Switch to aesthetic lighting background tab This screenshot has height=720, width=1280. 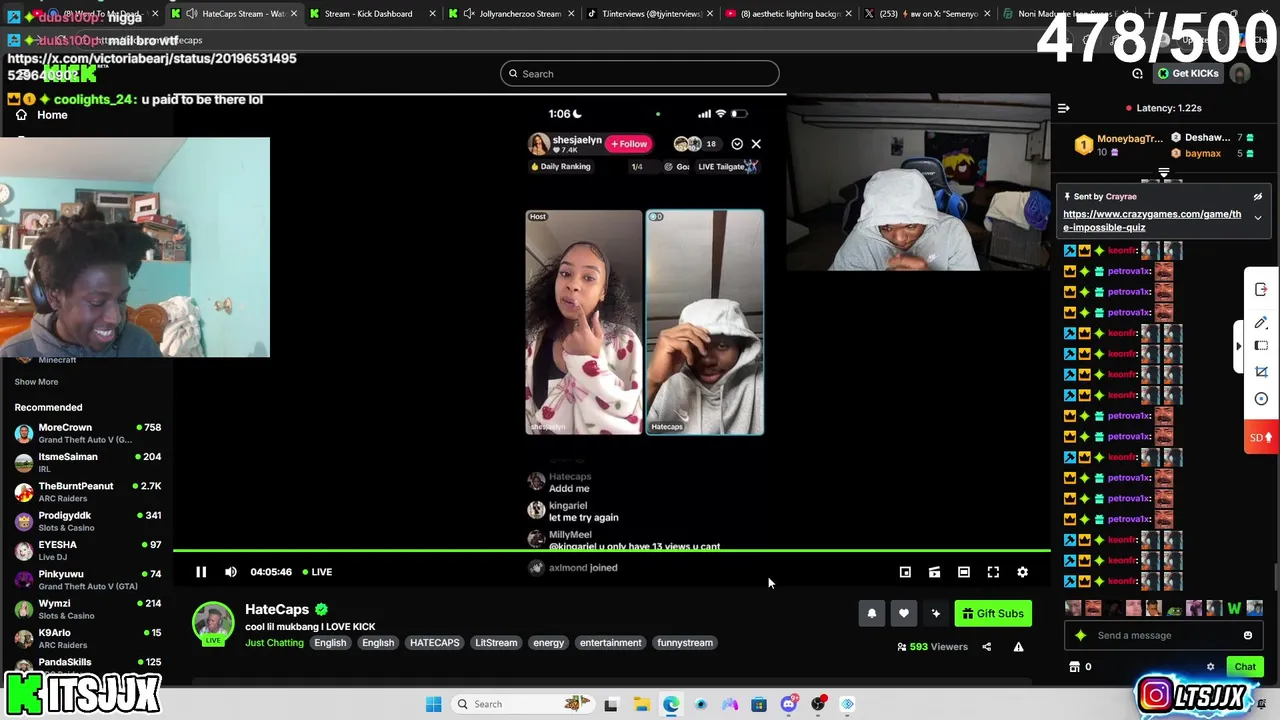point(790,14)
